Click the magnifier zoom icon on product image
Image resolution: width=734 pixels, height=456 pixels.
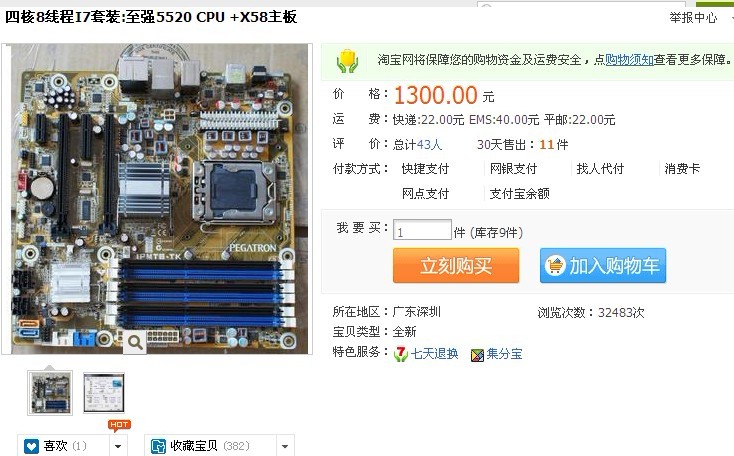coord(135,342)
